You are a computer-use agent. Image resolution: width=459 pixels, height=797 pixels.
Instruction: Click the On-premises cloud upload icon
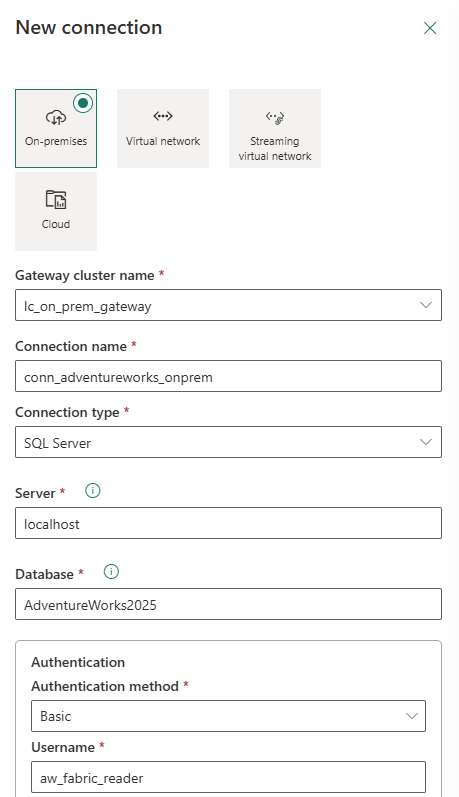(56, 117)
